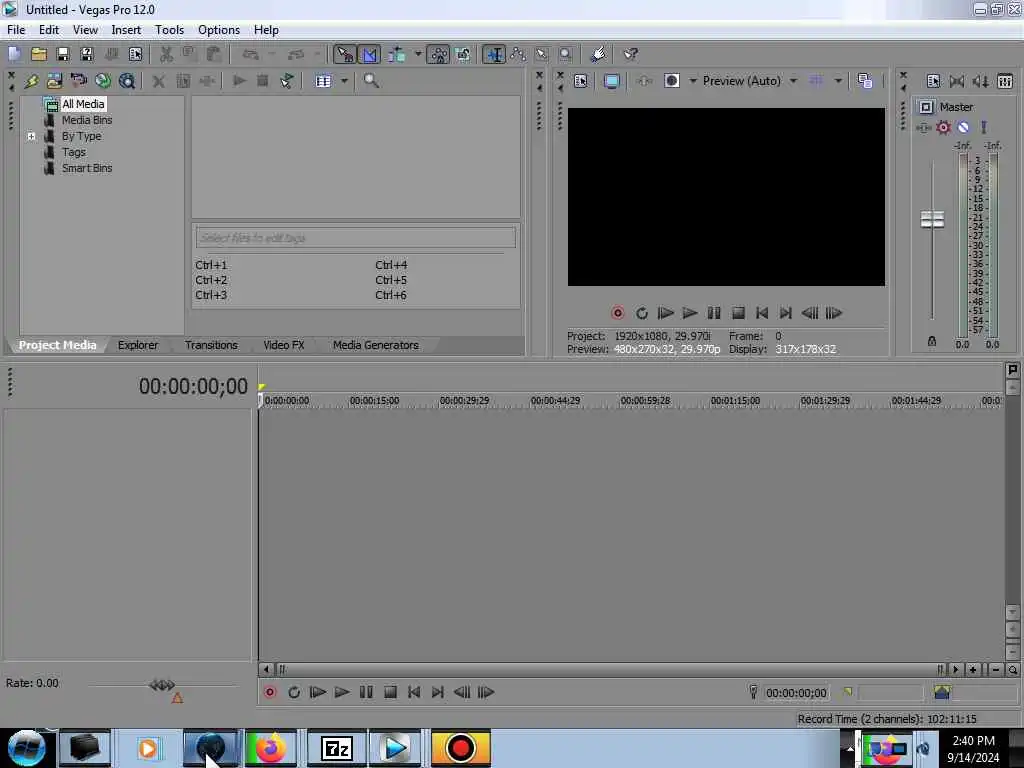Select the Selection Edit tool
This screenshot has height=768, width=1024.
click(541, 54)
